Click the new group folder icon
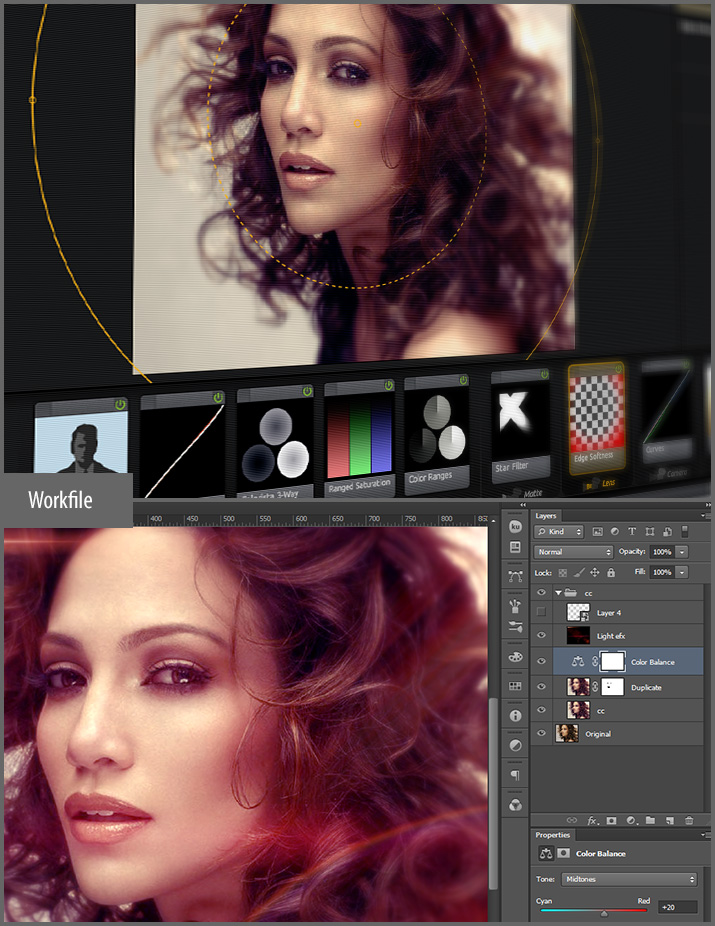715x926 pixels. [x=650, y=820]
